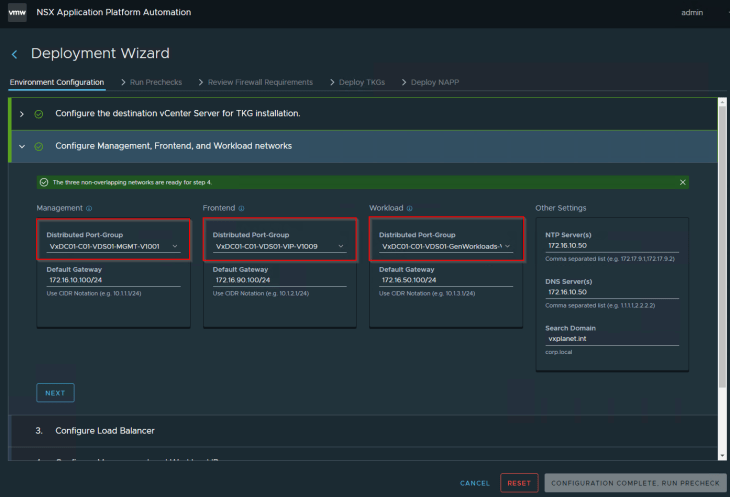This screenshot has height=497, width=730.
Task: Click the CANCEL link
Action: (475, 483)
